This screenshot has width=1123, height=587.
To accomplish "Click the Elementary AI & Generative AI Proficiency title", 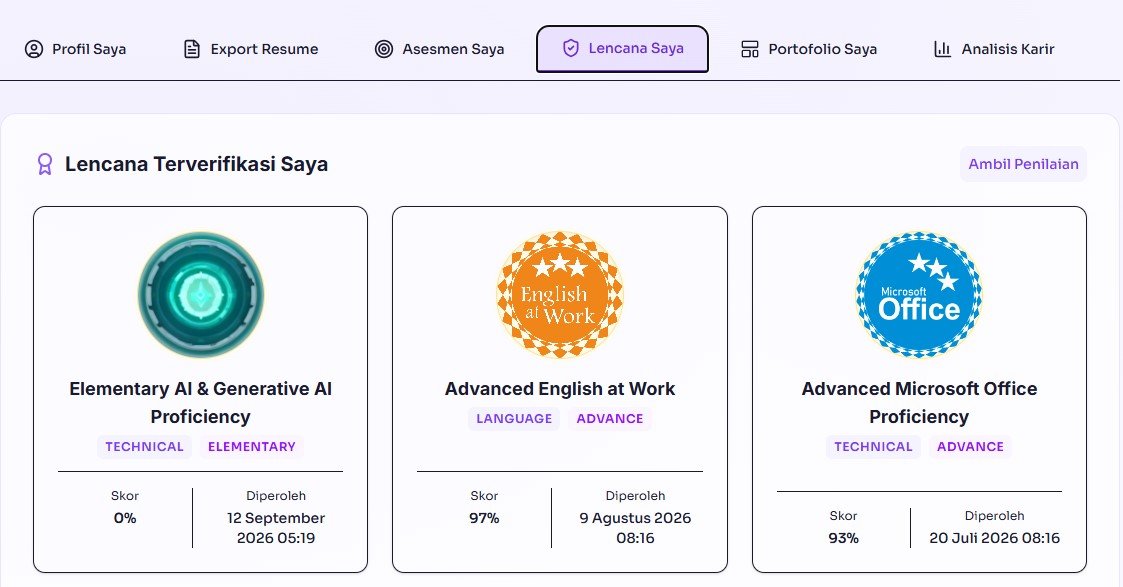I will point(201,402).
